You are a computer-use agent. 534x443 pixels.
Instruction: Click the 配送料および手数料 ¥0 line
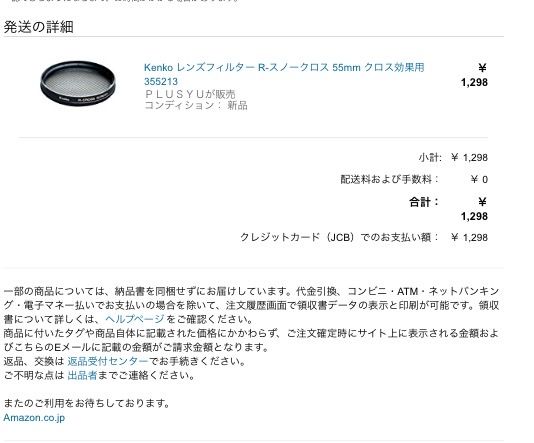[414, 179]
